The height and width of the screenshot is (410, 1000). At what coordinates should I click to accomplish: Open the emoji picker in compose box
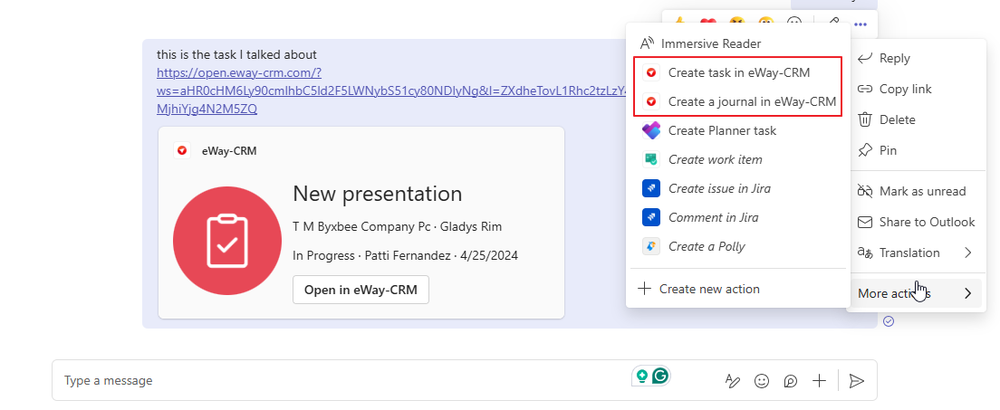pyautogui.click(x=762, y=380)
